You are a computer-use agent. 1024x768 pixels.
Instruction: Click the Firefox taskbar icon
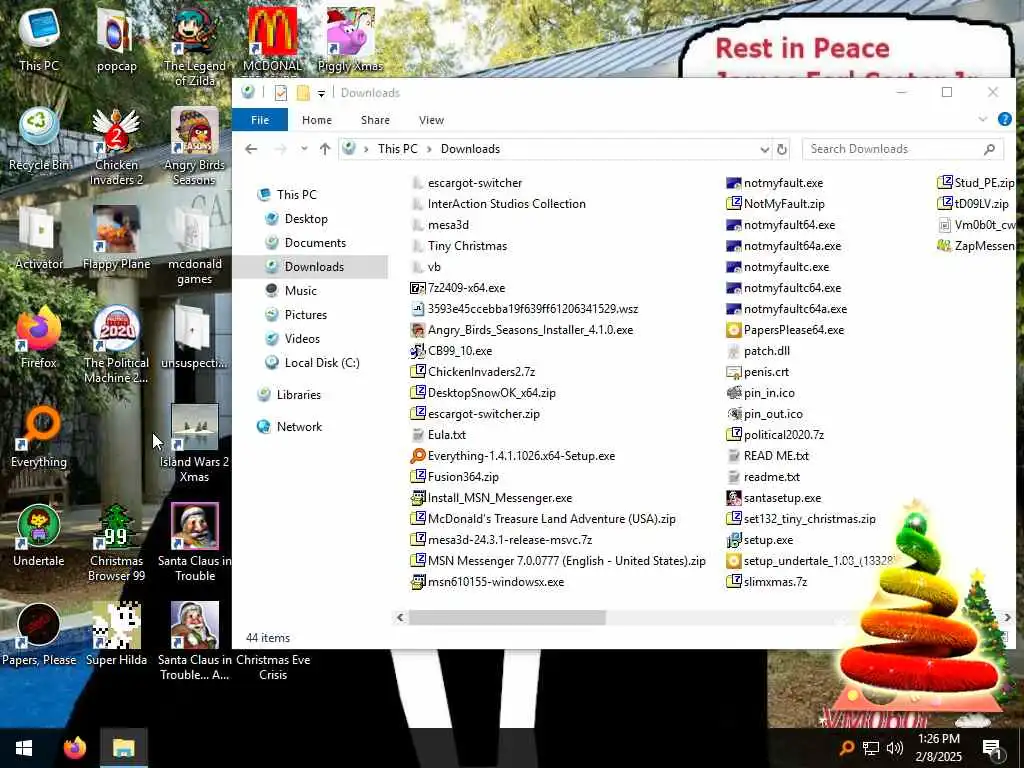click(x=74, y=748)
